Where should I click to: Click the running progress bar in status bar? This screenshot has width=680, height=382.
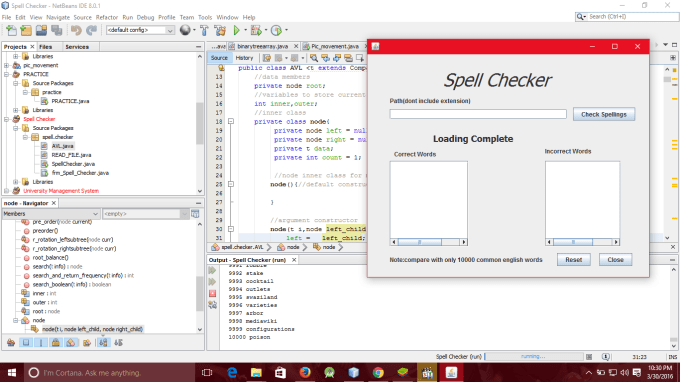[534, 356]
